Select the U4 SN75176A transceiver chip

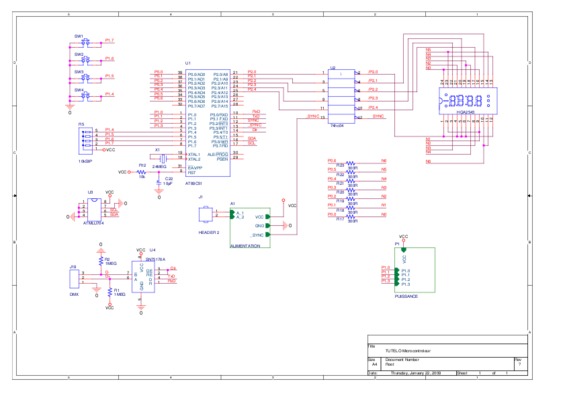(143, 277)
